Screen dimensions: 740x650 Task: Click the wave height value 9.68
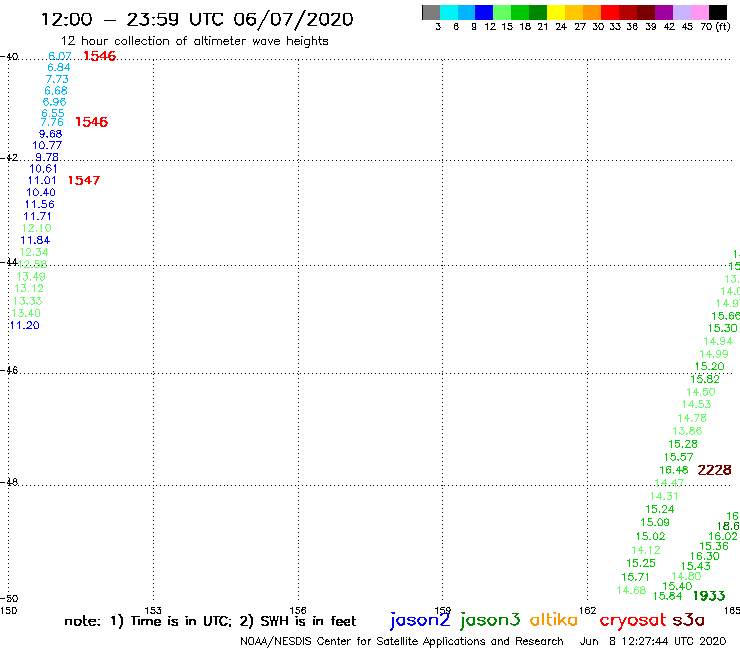click(50, 134)
